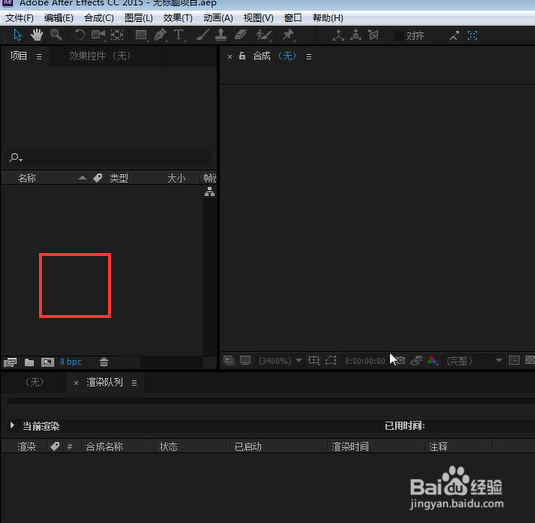This screenshot has height=523, width=535.
Task: Sort project items by 大小 column
Action: [x=176, y=178]
